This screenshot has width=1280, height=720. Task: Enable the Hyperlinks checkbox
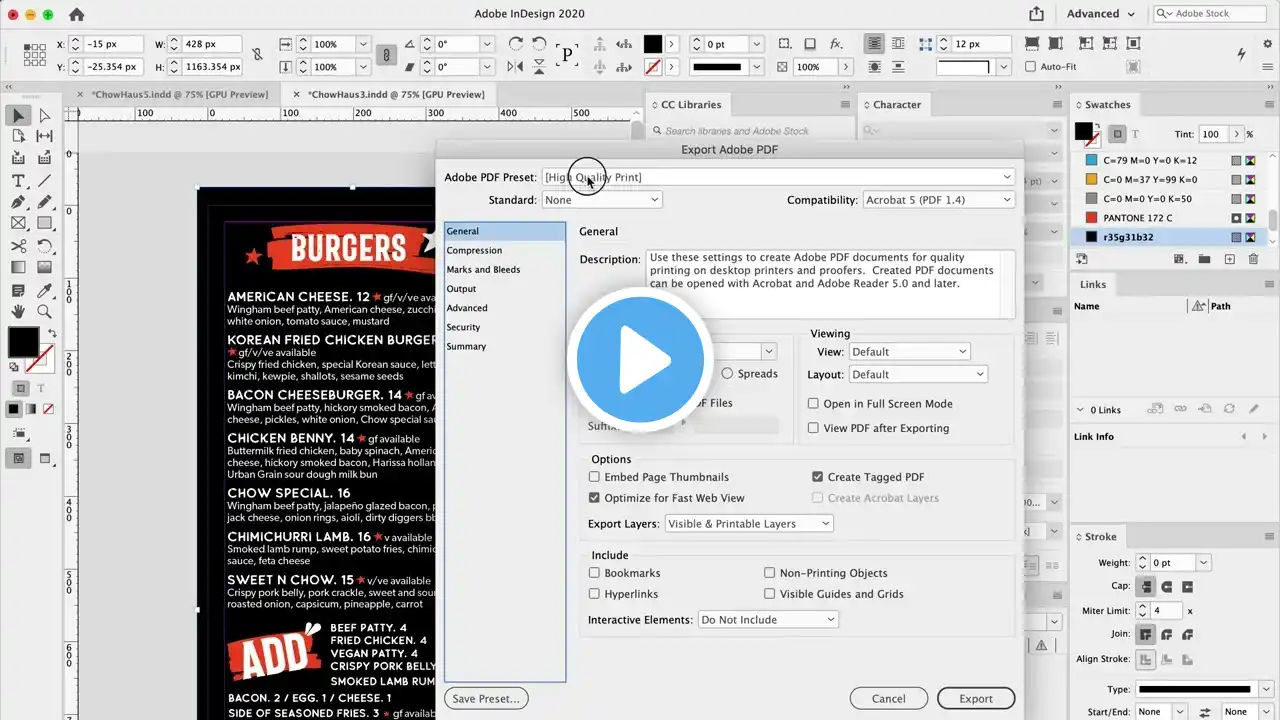point(594,594)
